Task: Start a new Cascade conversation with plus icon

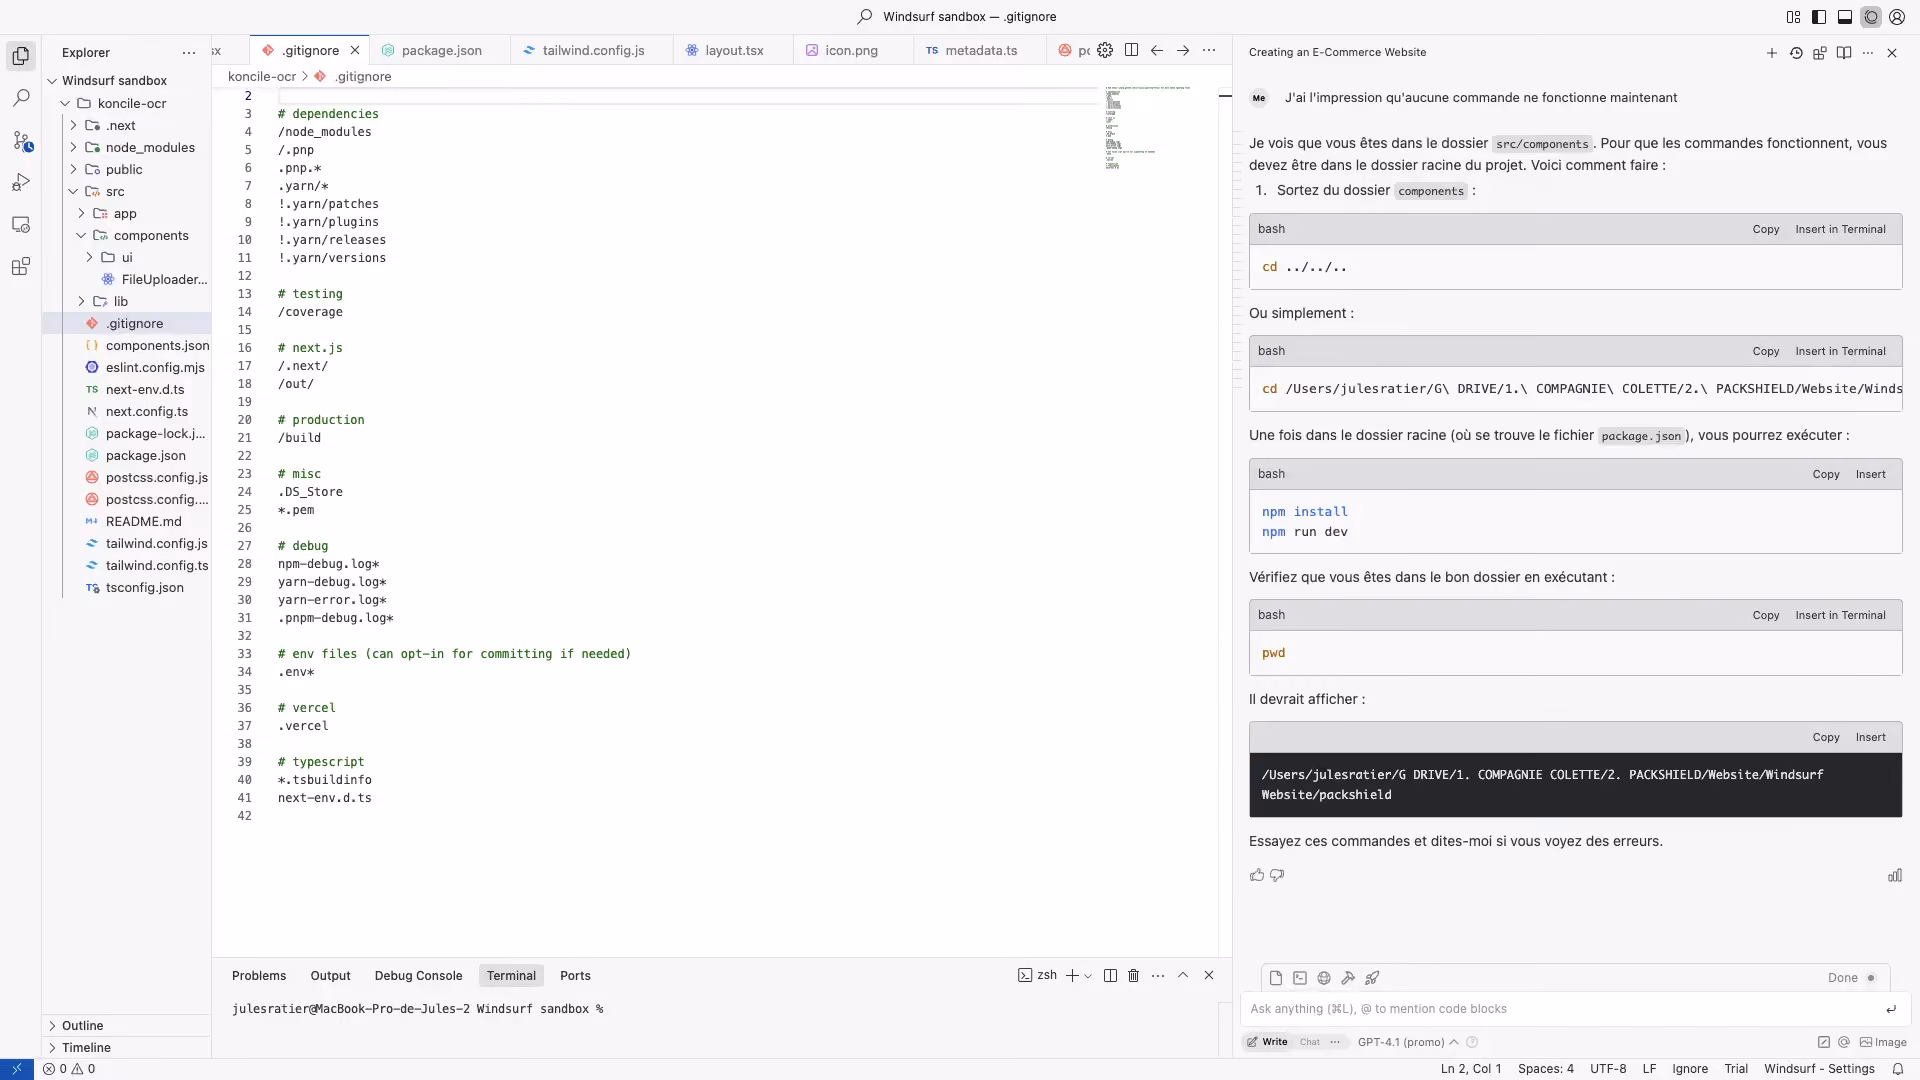Action: pyautogui.click(x=1771, y=53)
